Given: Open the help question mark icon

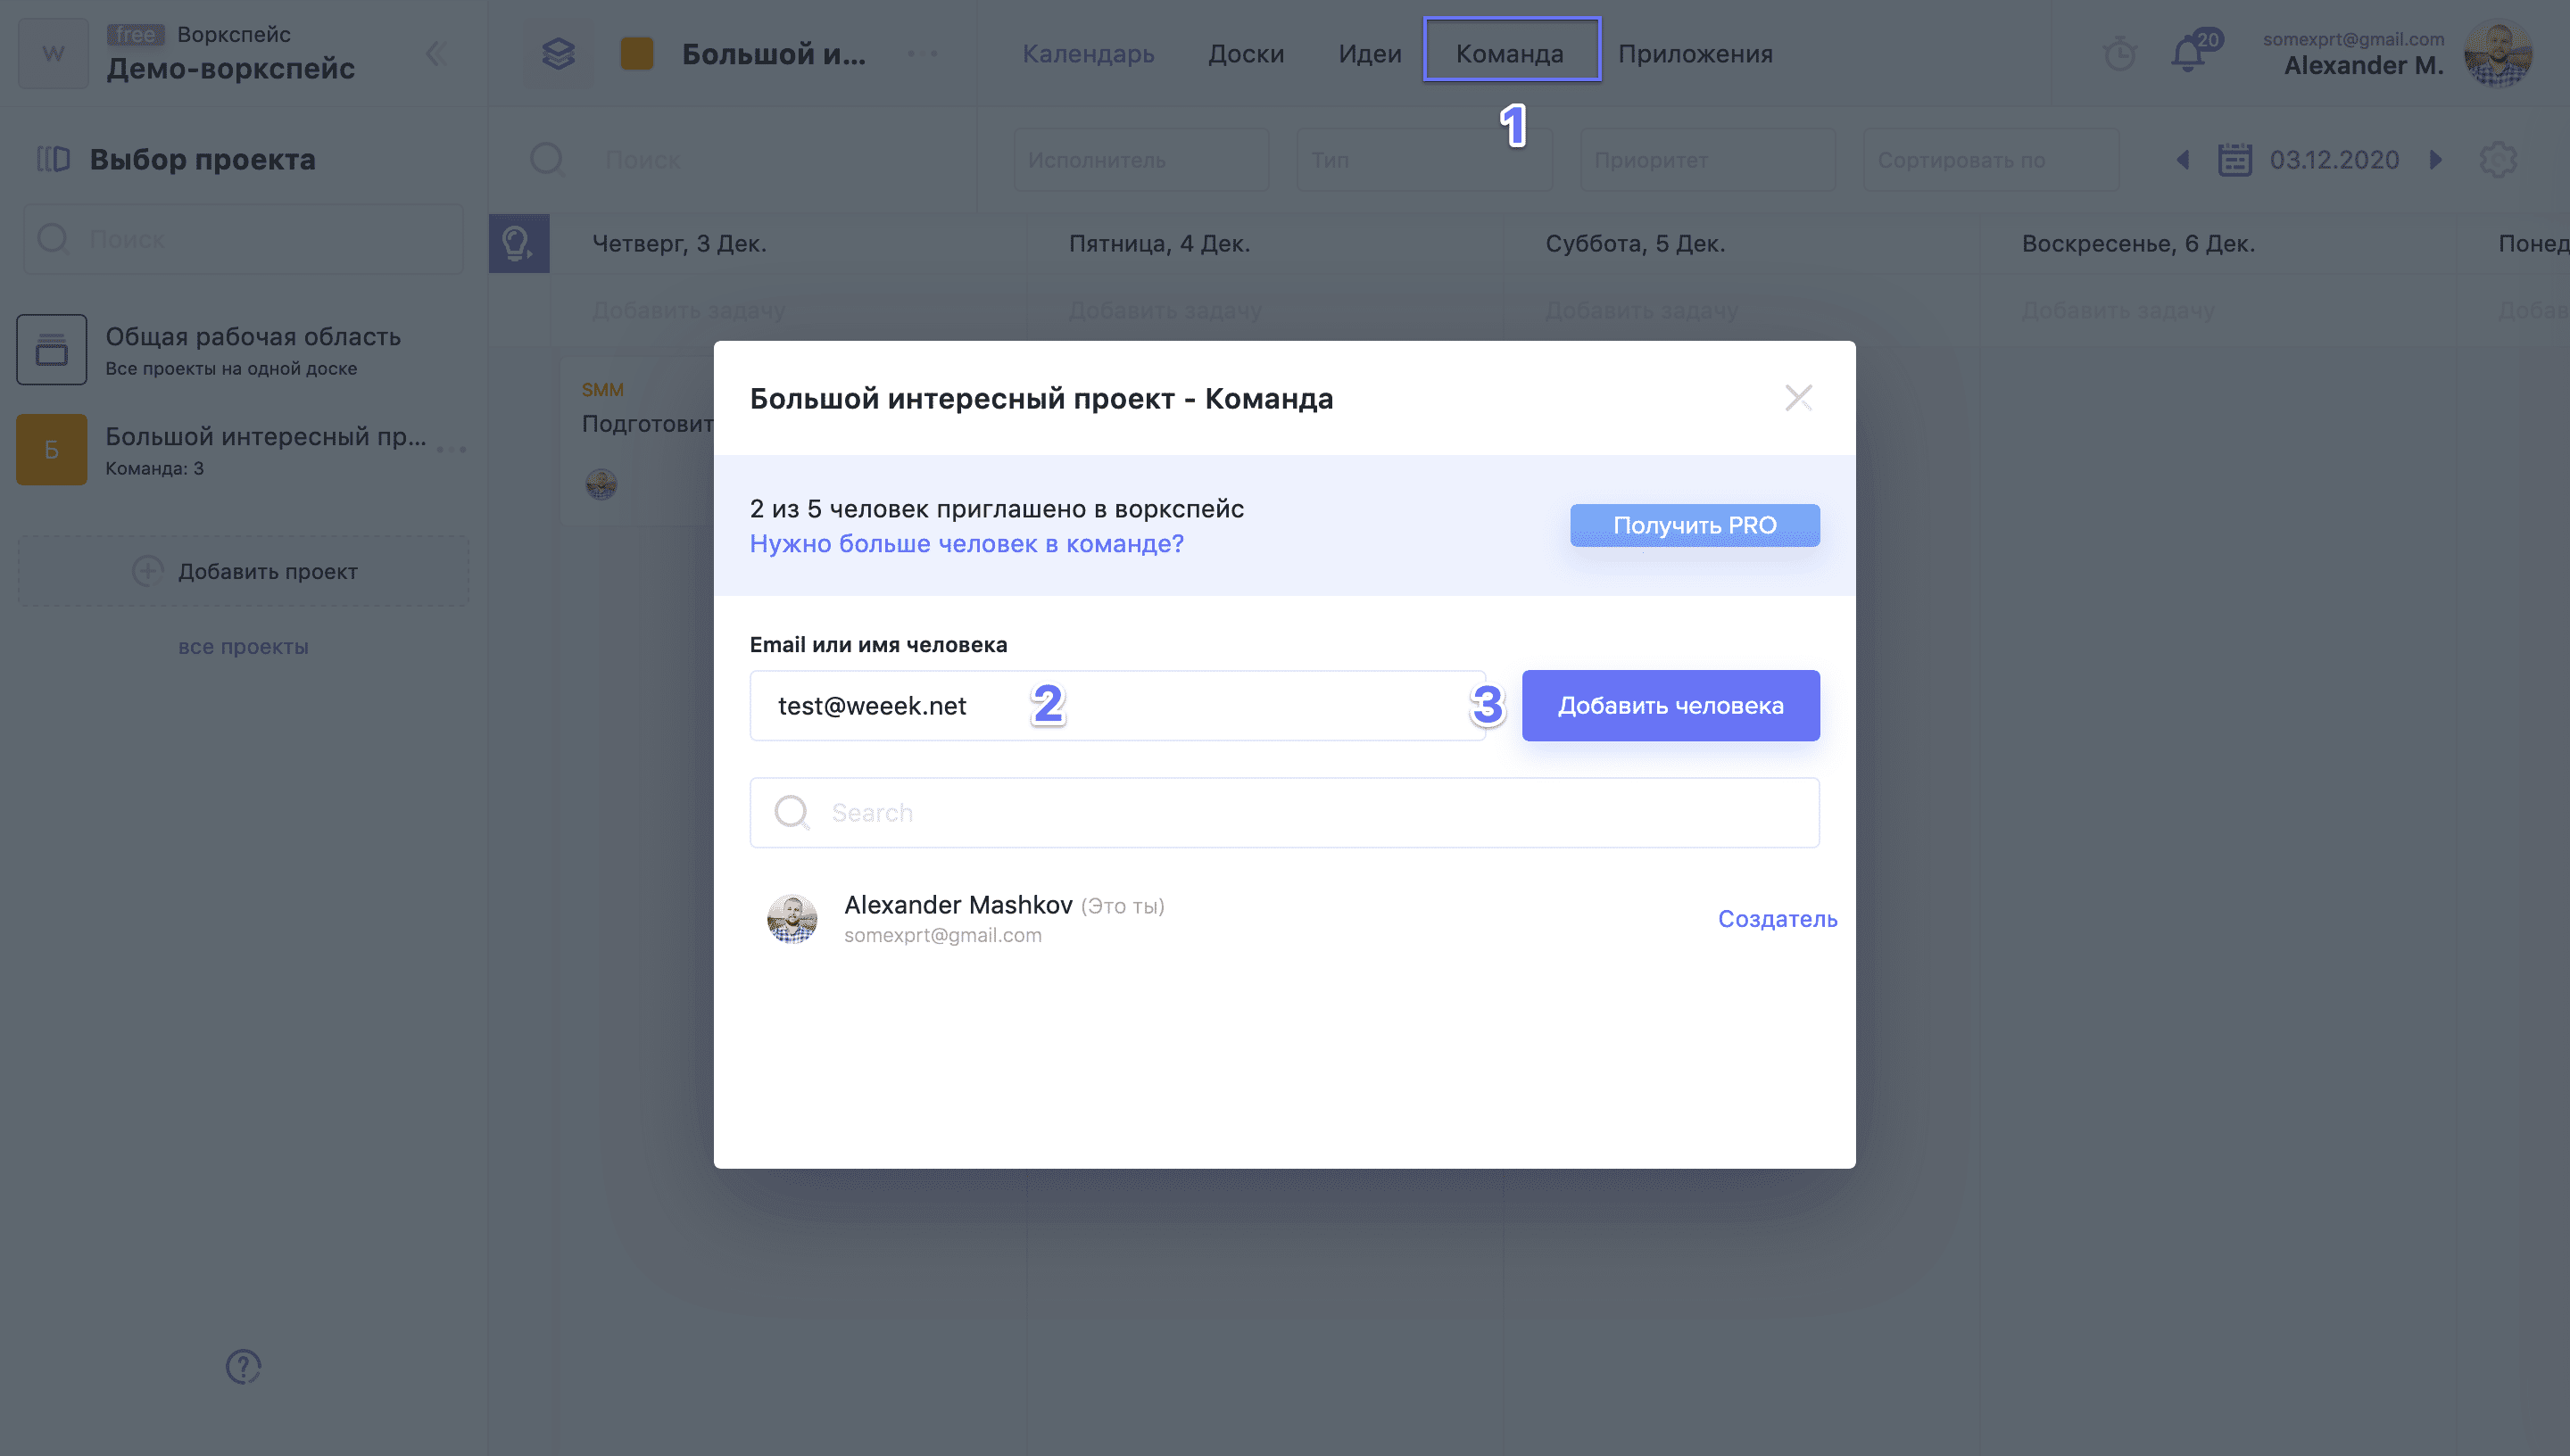Looking at the screenshot, I should (x=243, y=1366).
